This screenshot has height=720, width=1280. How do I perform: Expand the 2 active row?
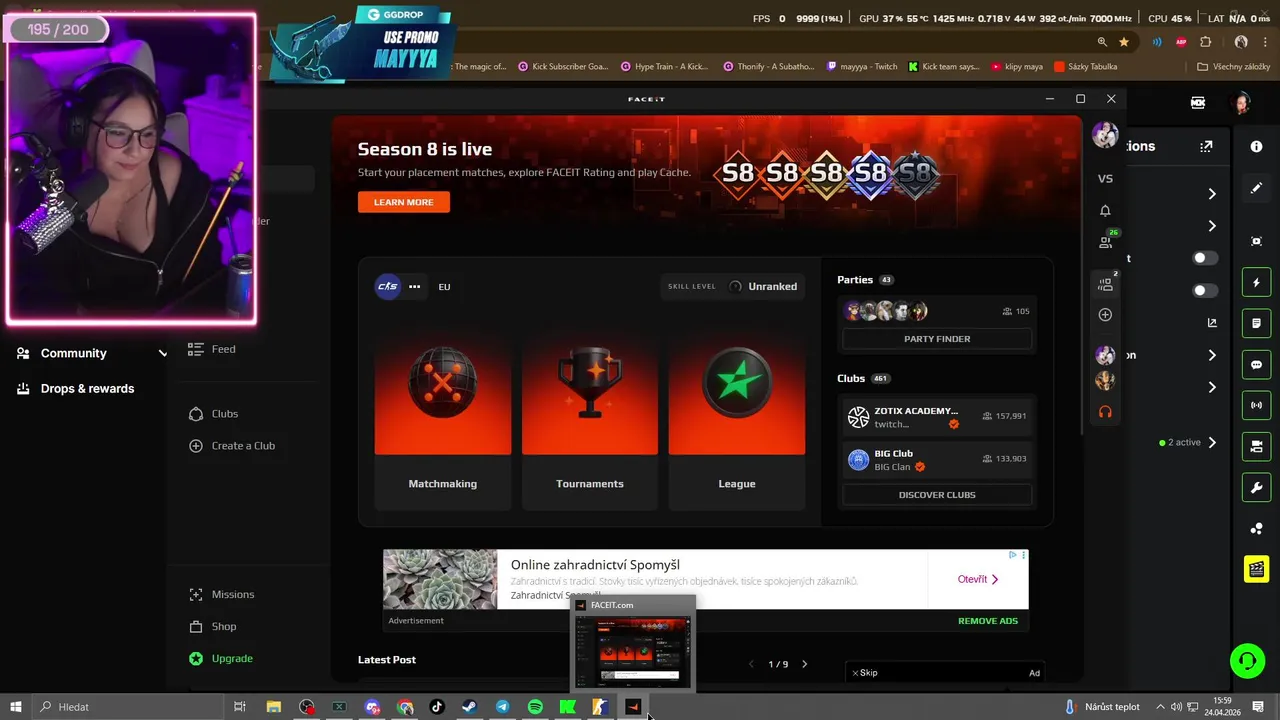[x=1187, y=442]
